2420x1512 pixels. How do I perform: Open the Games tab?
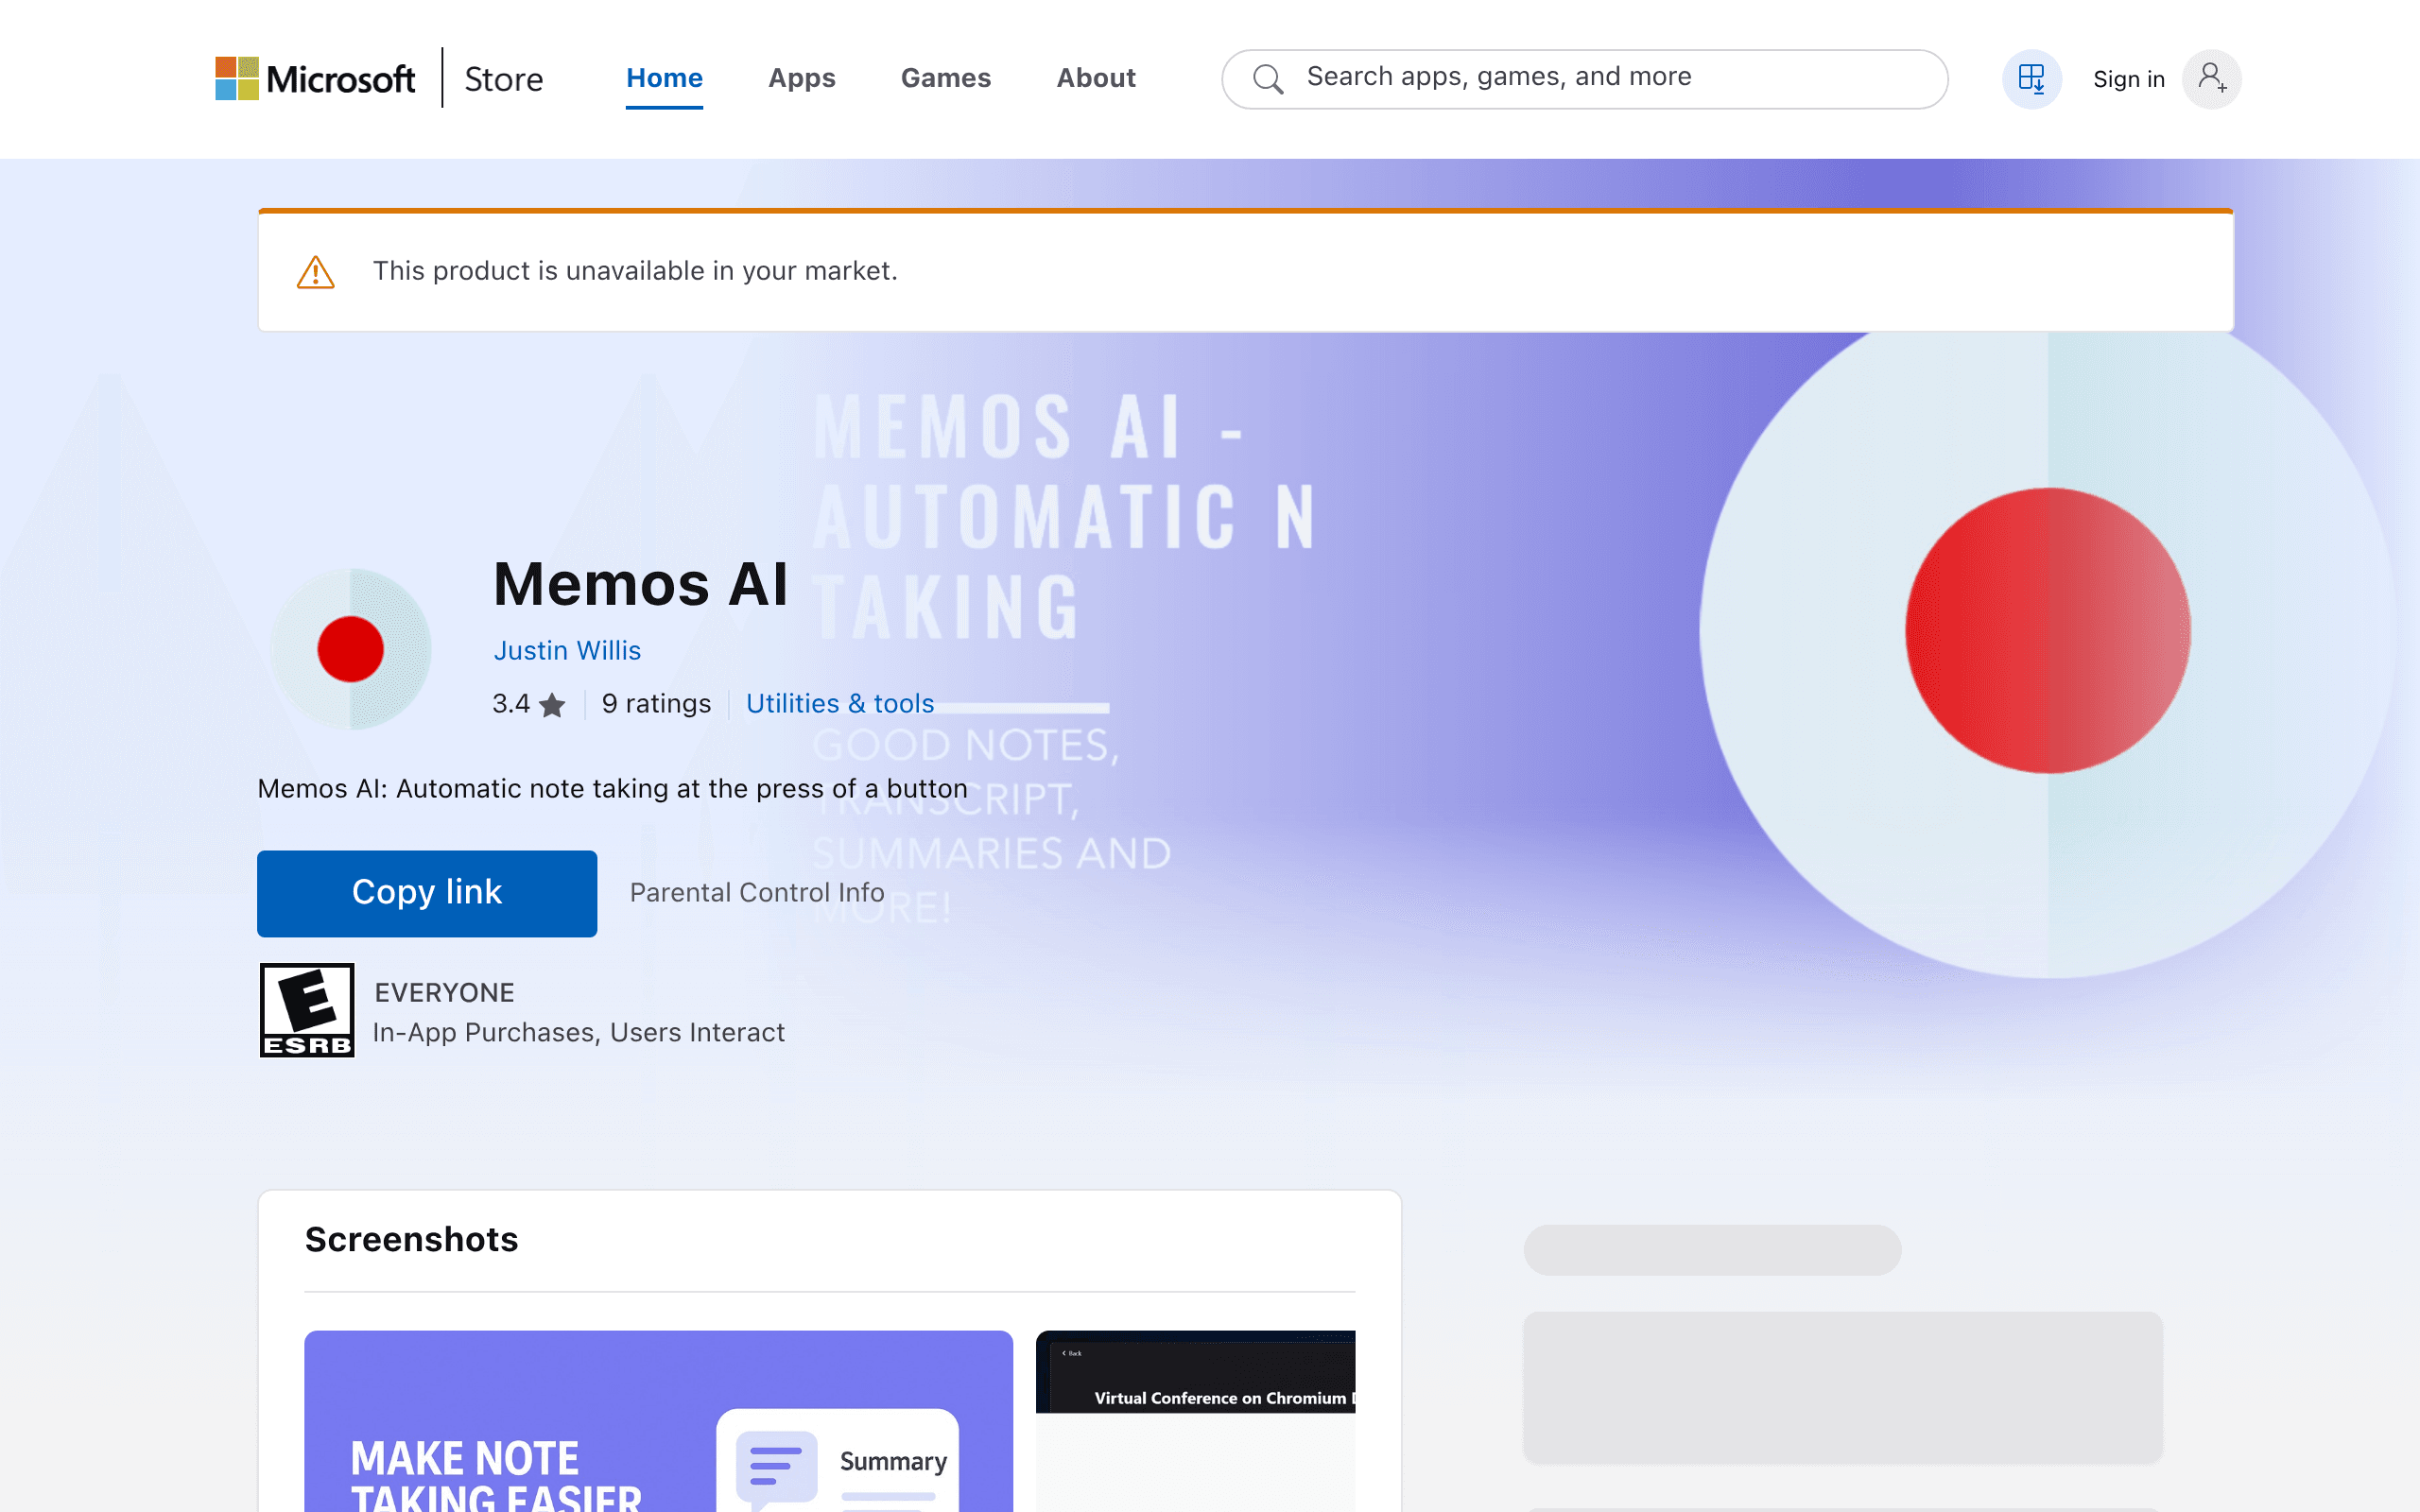945,78
